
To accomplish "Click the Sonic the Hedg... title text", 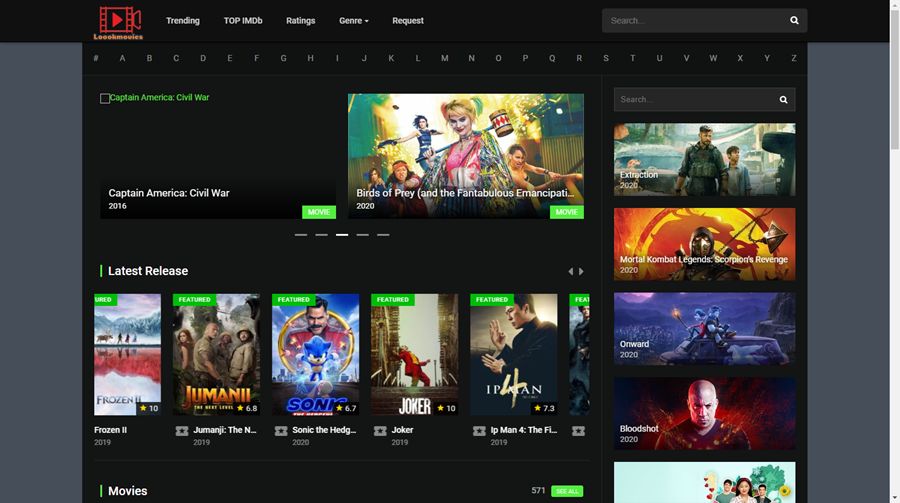I will point(324,430).
